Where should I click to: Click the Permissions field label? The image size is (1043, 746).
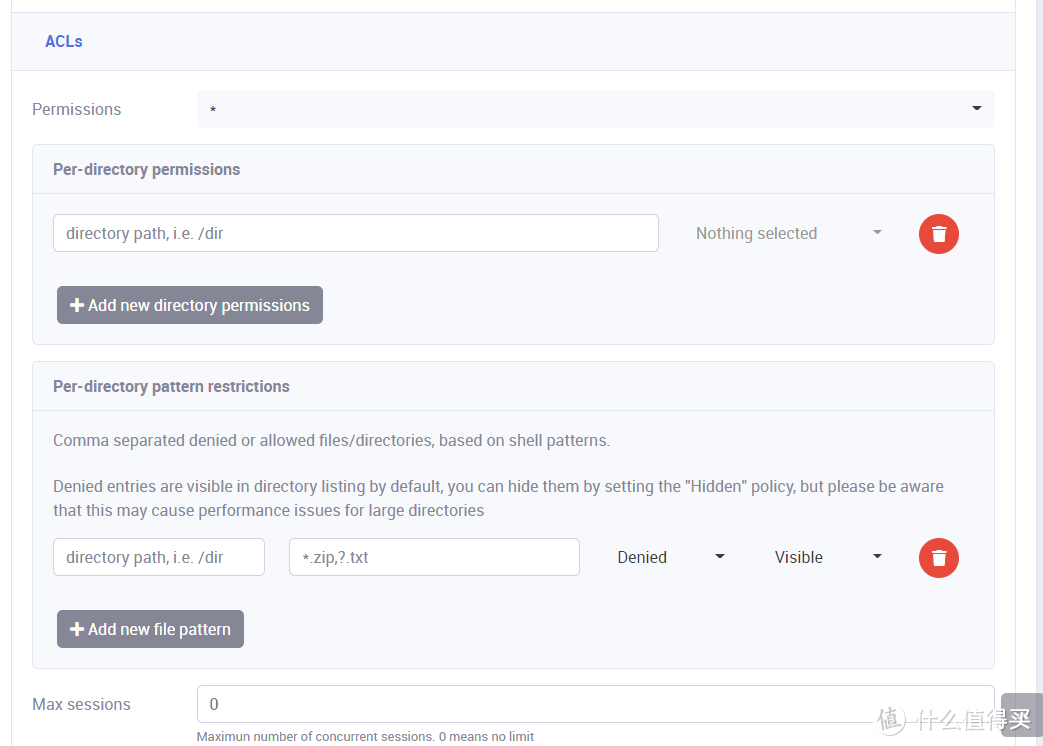(x=77, y=110)
